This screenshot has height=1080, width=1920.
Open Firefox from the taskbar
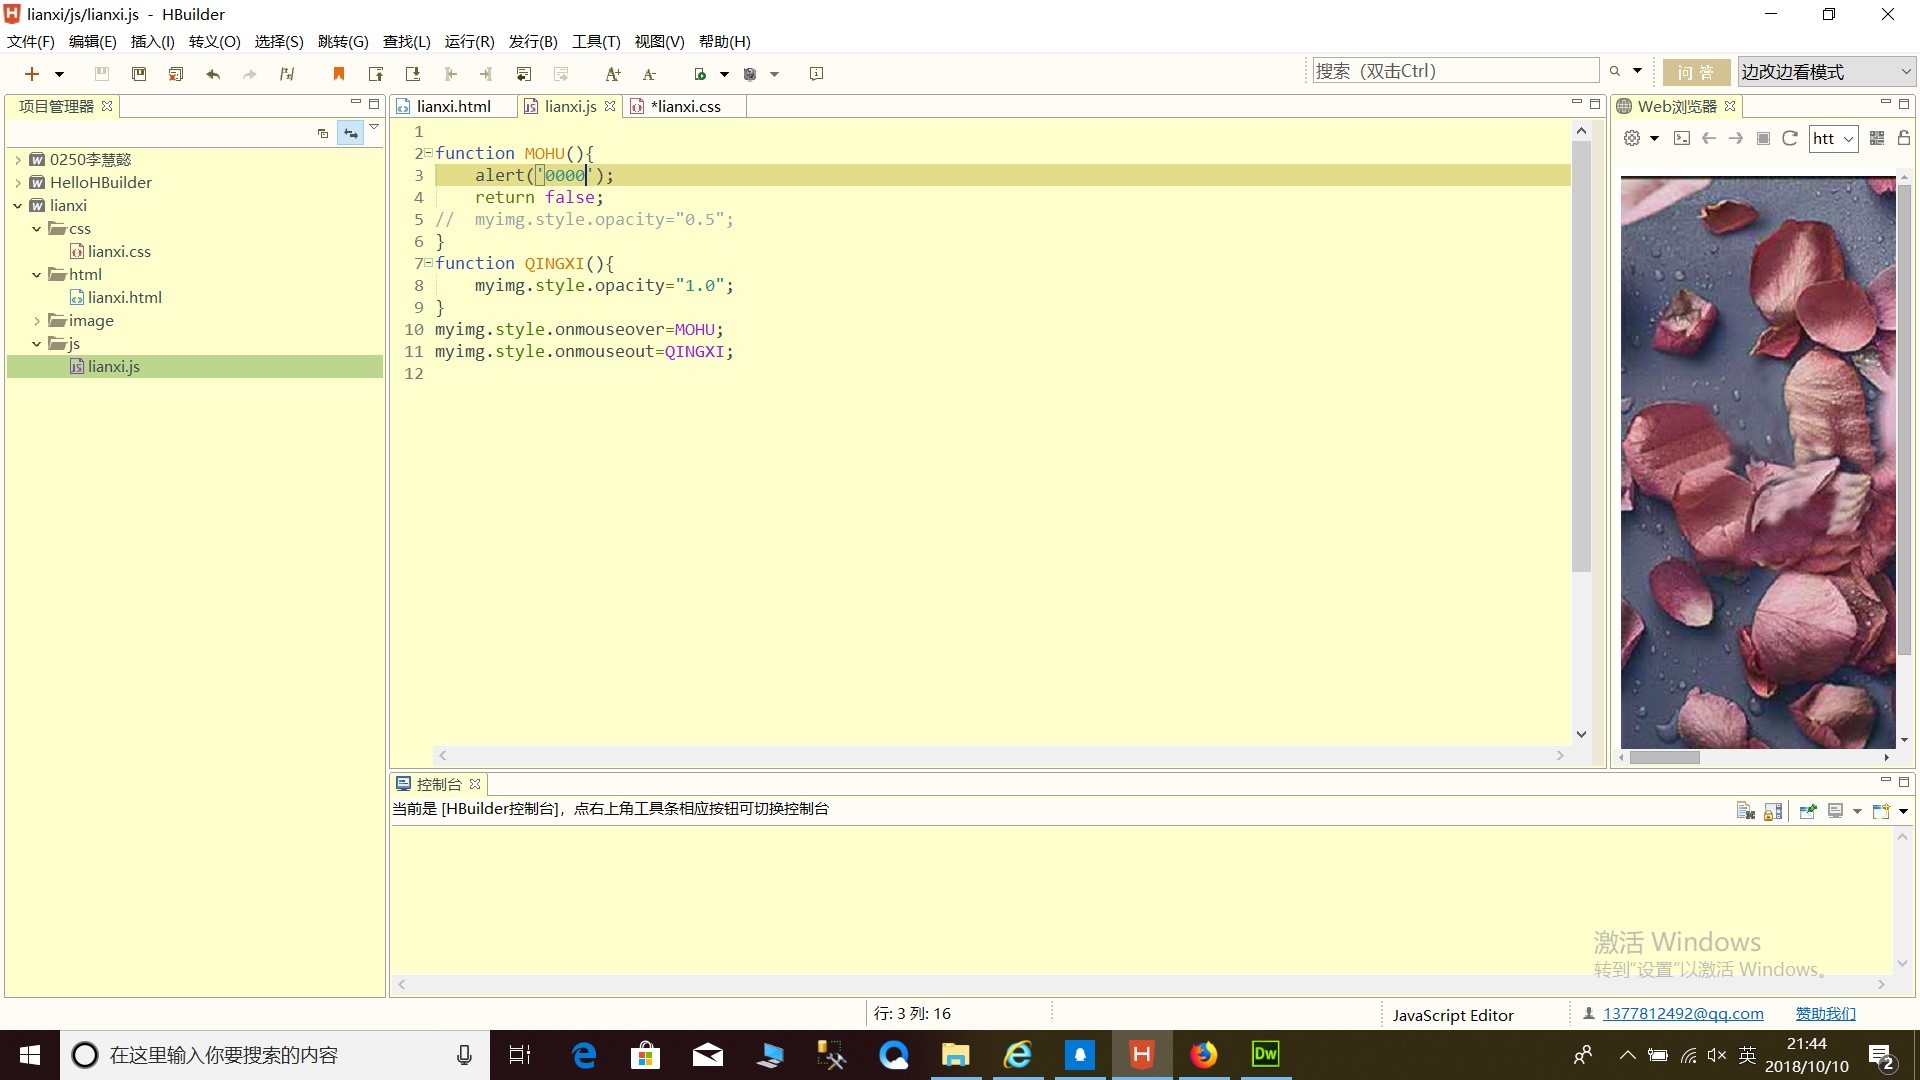click(1203, 1055)
